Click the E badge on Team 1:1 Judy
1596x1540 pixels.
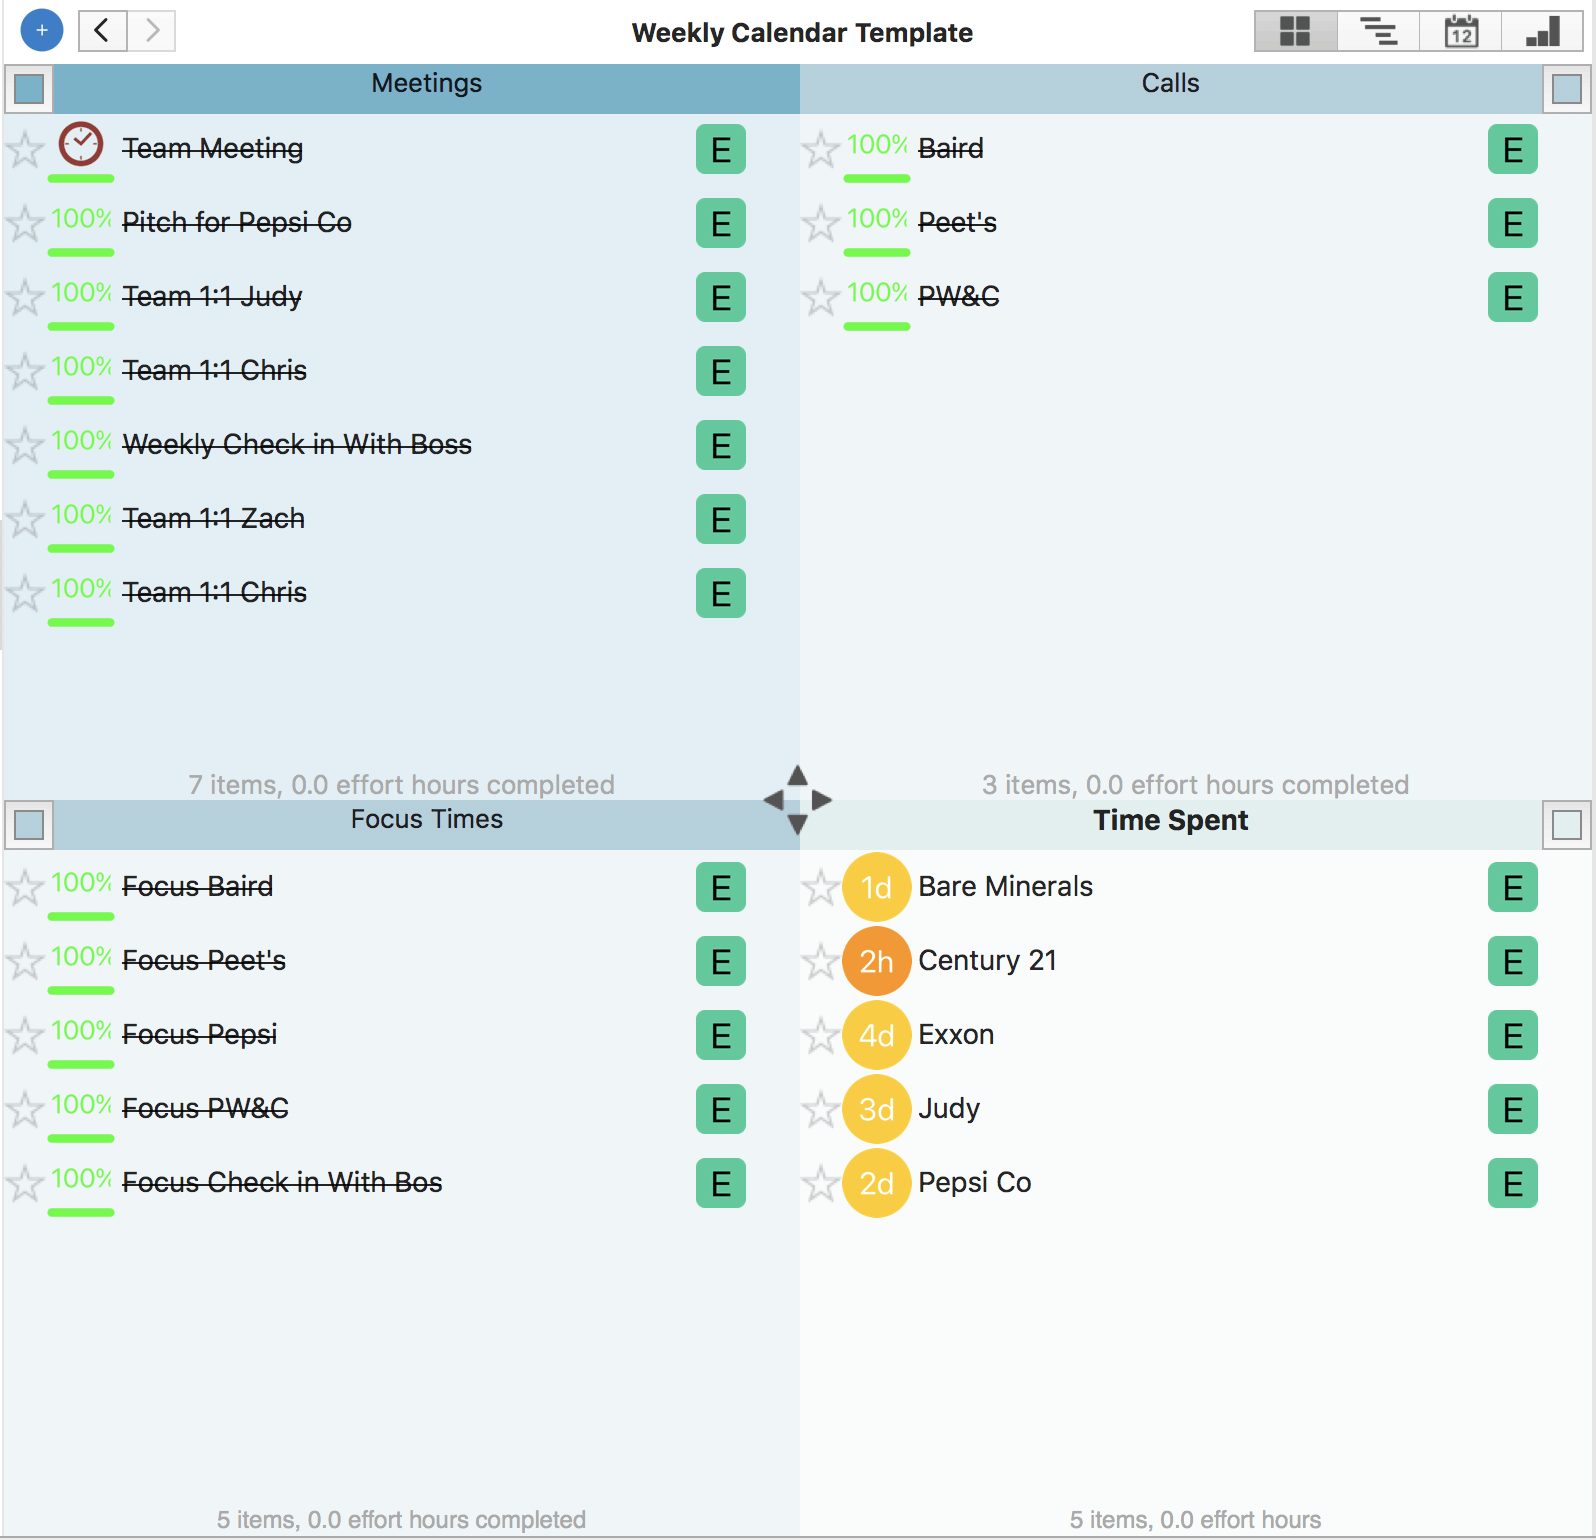pyautogui.click(x=721, y=298)
